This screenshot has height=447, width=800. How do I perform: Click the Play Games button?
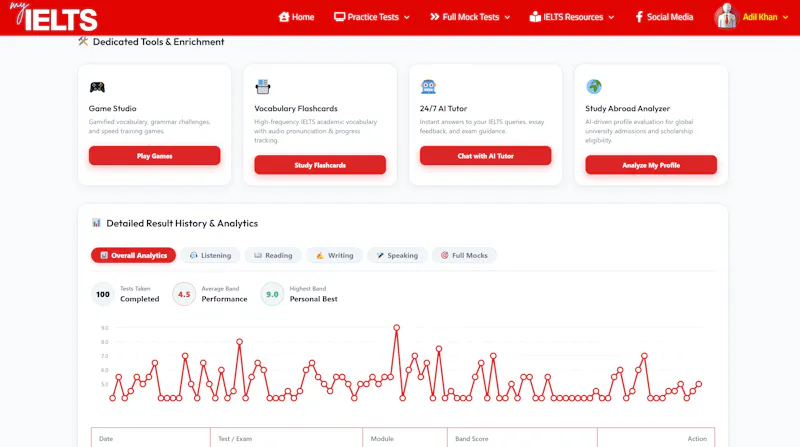coord(155,156)
